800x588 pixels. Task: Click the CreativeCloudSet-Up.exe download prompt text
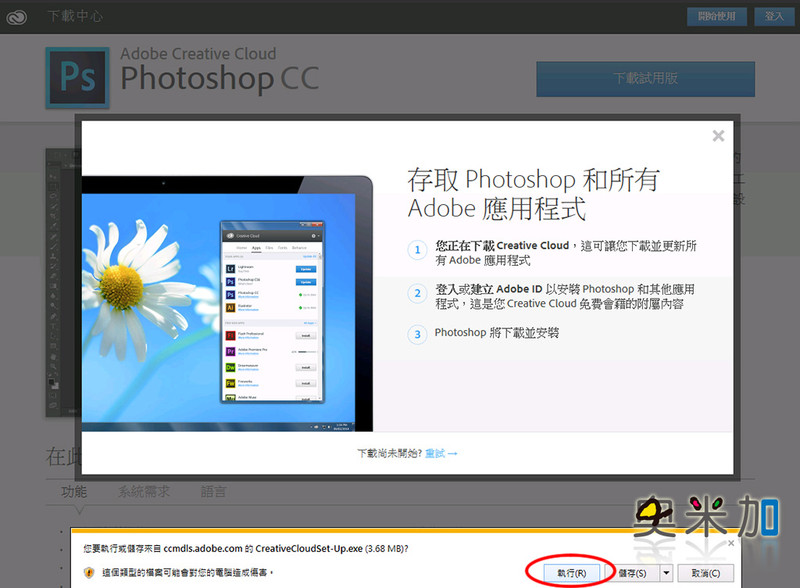pos(246,549)
